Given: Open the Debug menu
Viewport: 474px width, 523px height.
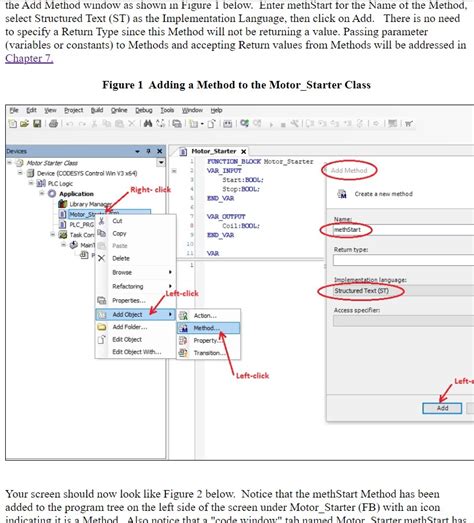Looking at the screenshot, I should pos(144,110).
